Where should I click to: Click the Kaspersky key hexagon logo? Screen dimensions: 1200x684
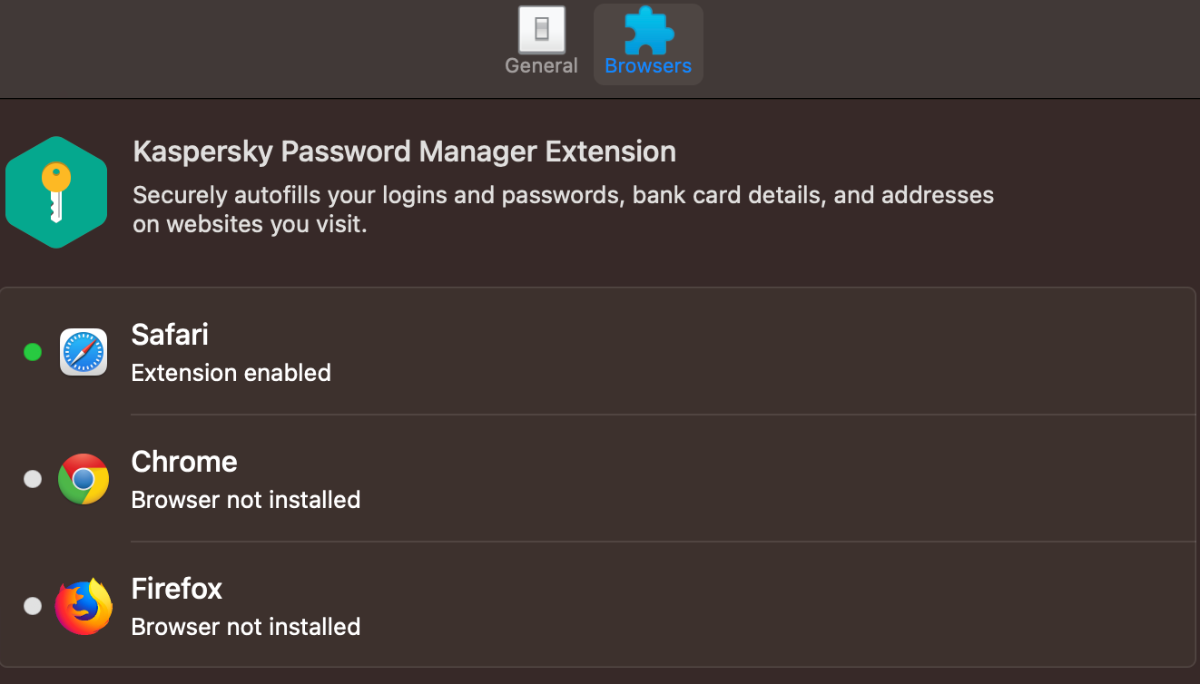pos(56,192)
